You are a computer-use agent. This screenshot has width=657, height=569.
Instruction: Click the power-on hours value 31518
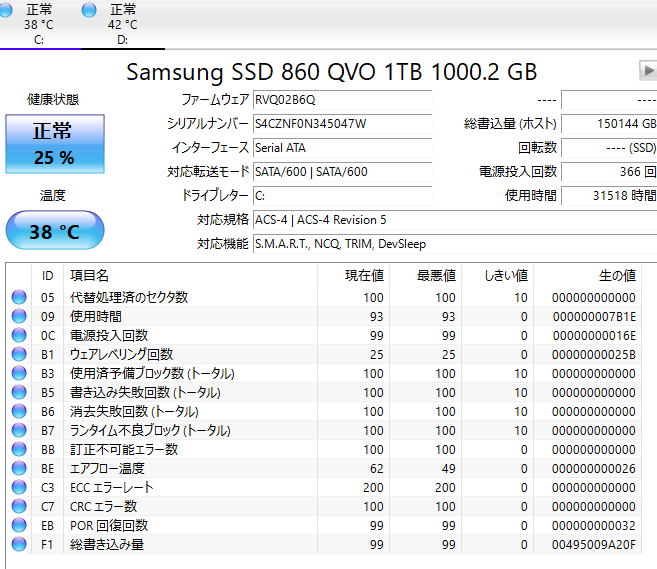point(609,196)
